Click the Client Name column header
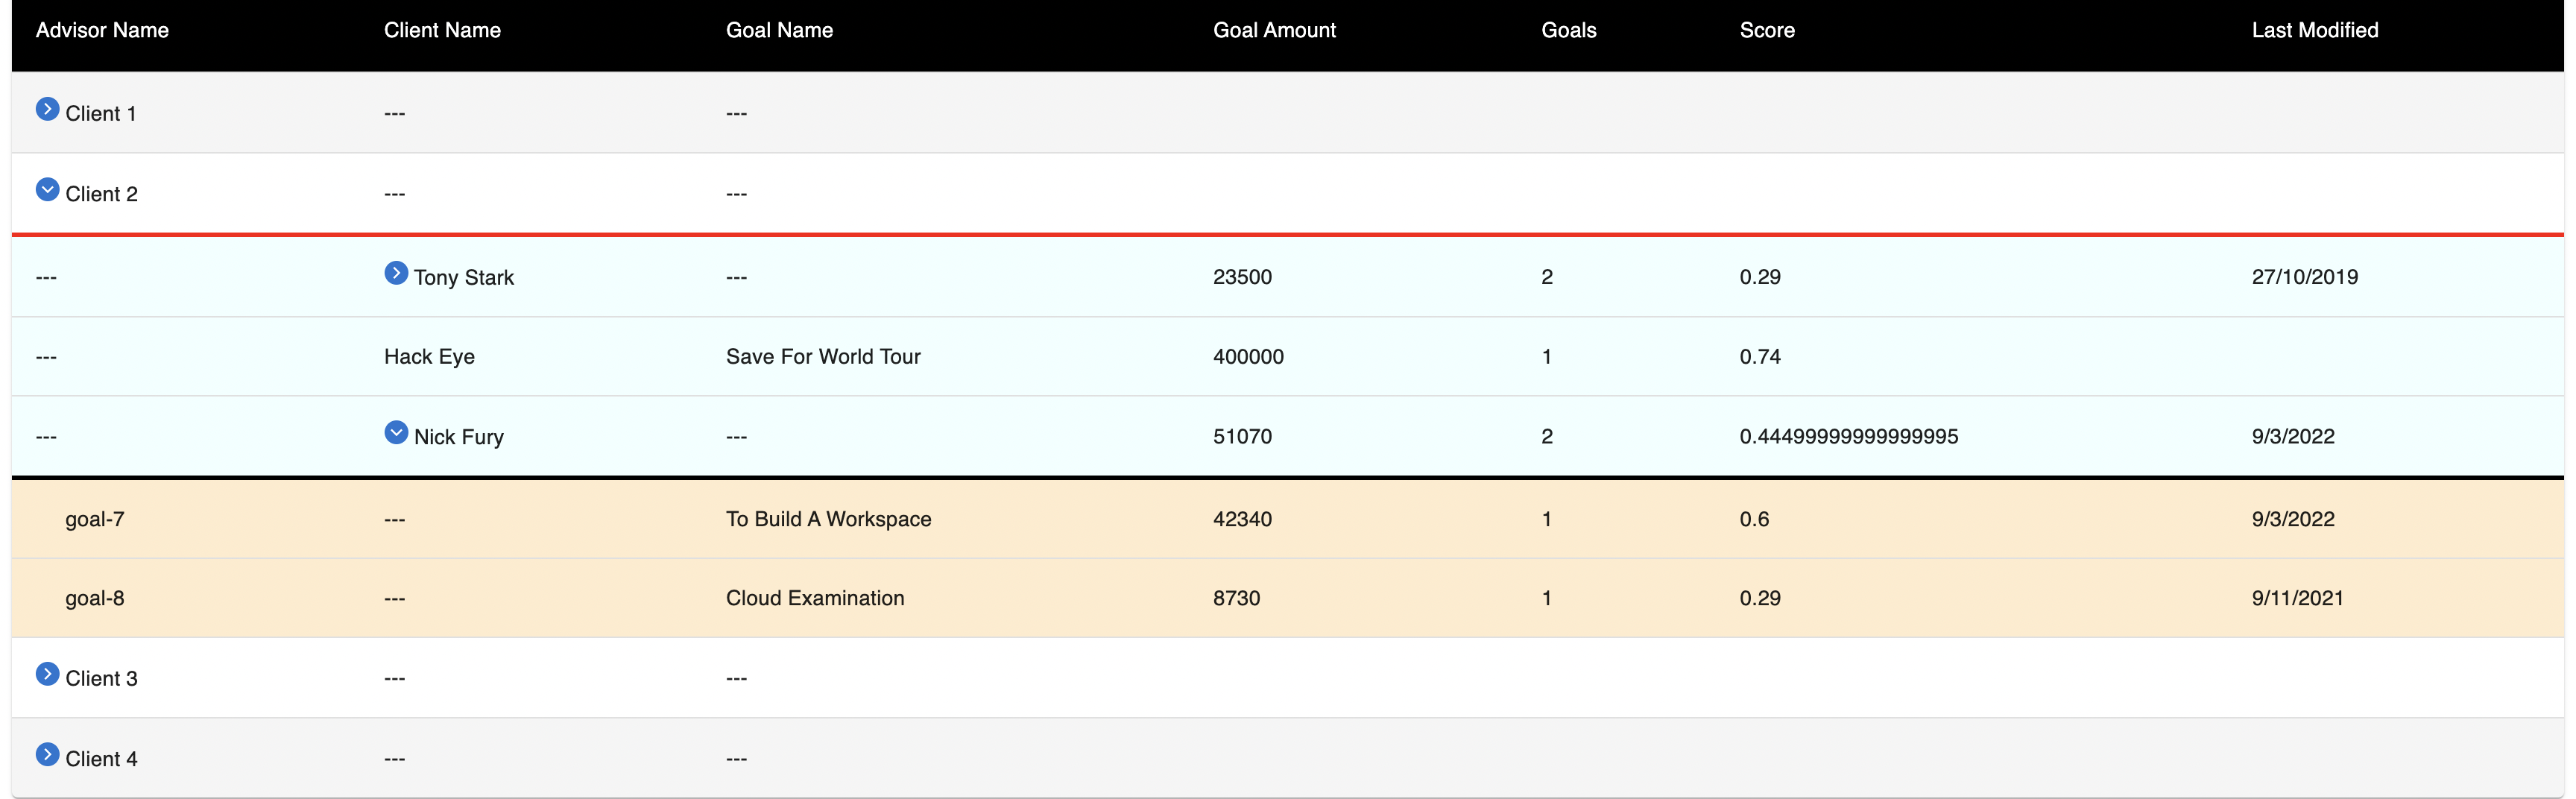The height and width of the screenshot is (799, 2576). click(x=442, y=30)
